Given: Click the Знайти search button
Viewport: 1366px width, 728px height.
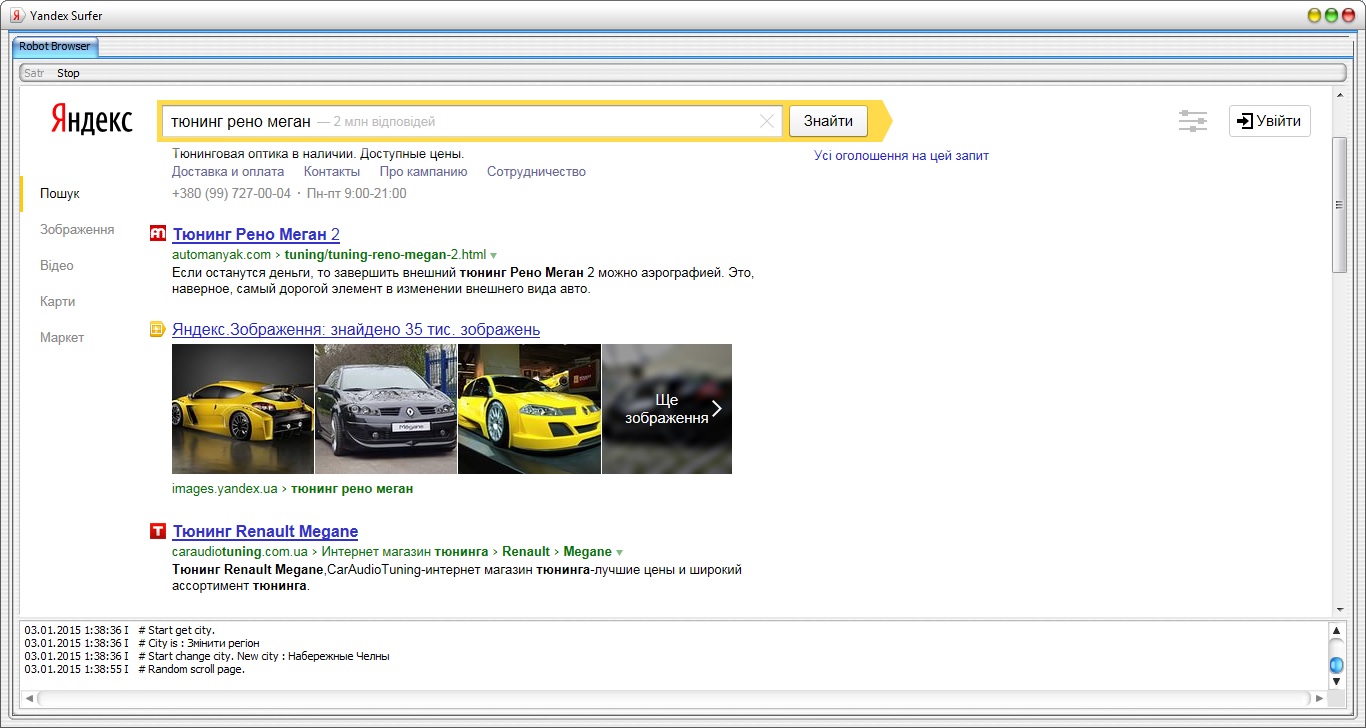Looking at the screenshot, I should [x=828, y=121].
